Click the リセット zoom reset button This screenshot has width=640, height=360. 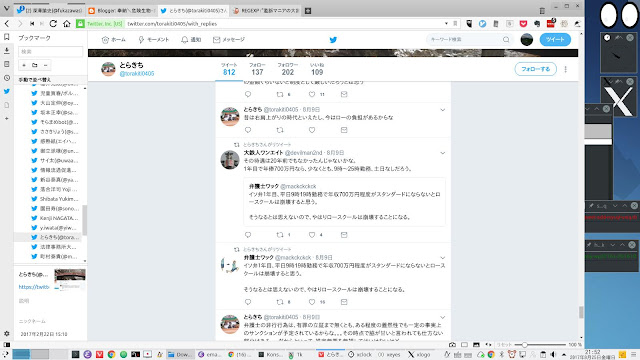coord(504,345)
